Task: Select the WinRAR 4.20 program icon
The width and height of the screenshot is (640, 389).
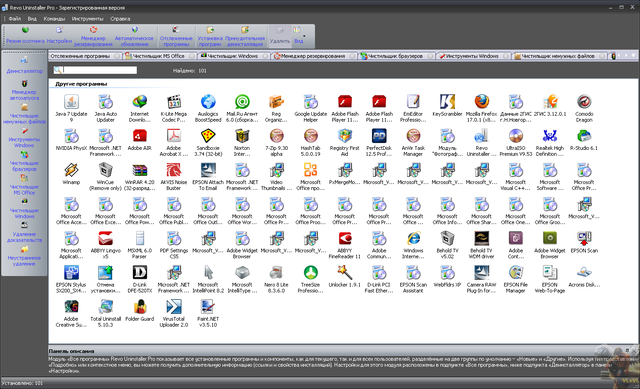Action: pyautogui.click(x=140, y=176)
